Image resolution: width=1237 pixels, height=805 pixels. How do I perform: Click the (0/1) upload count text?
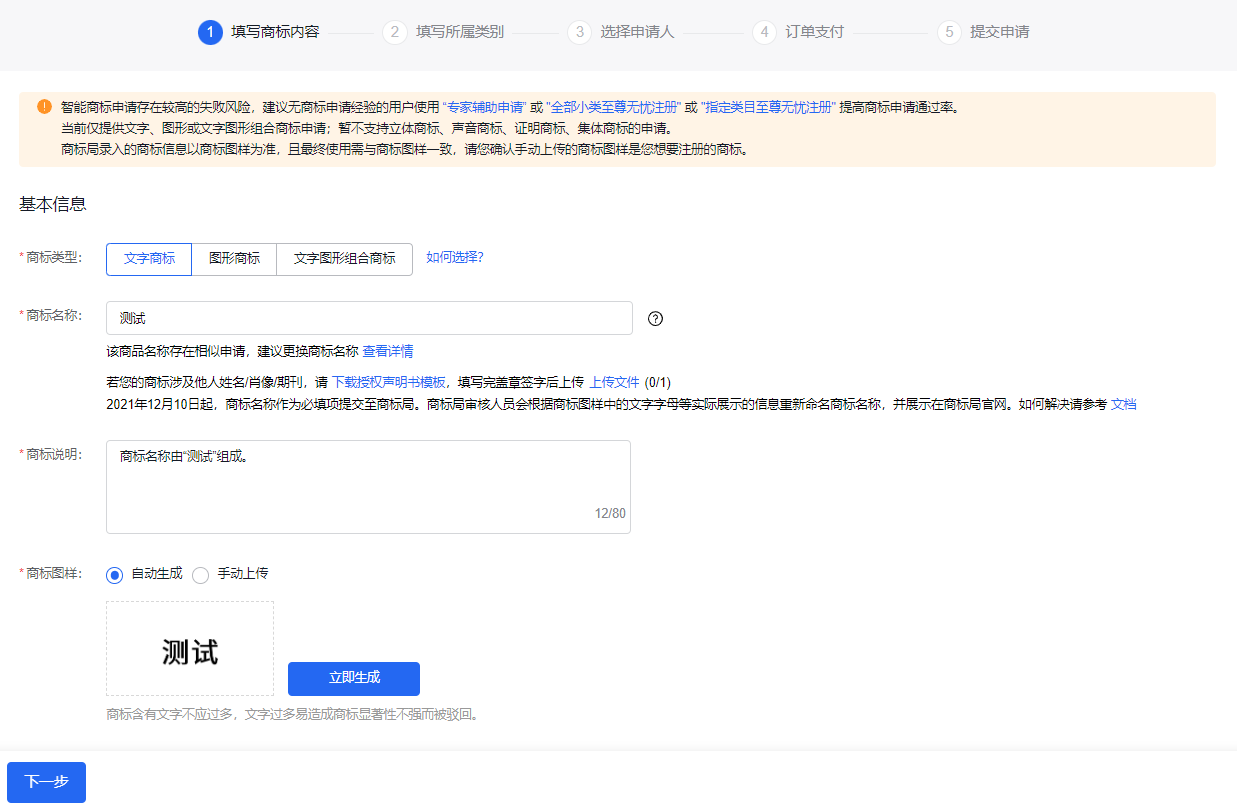tap(658, 382)
